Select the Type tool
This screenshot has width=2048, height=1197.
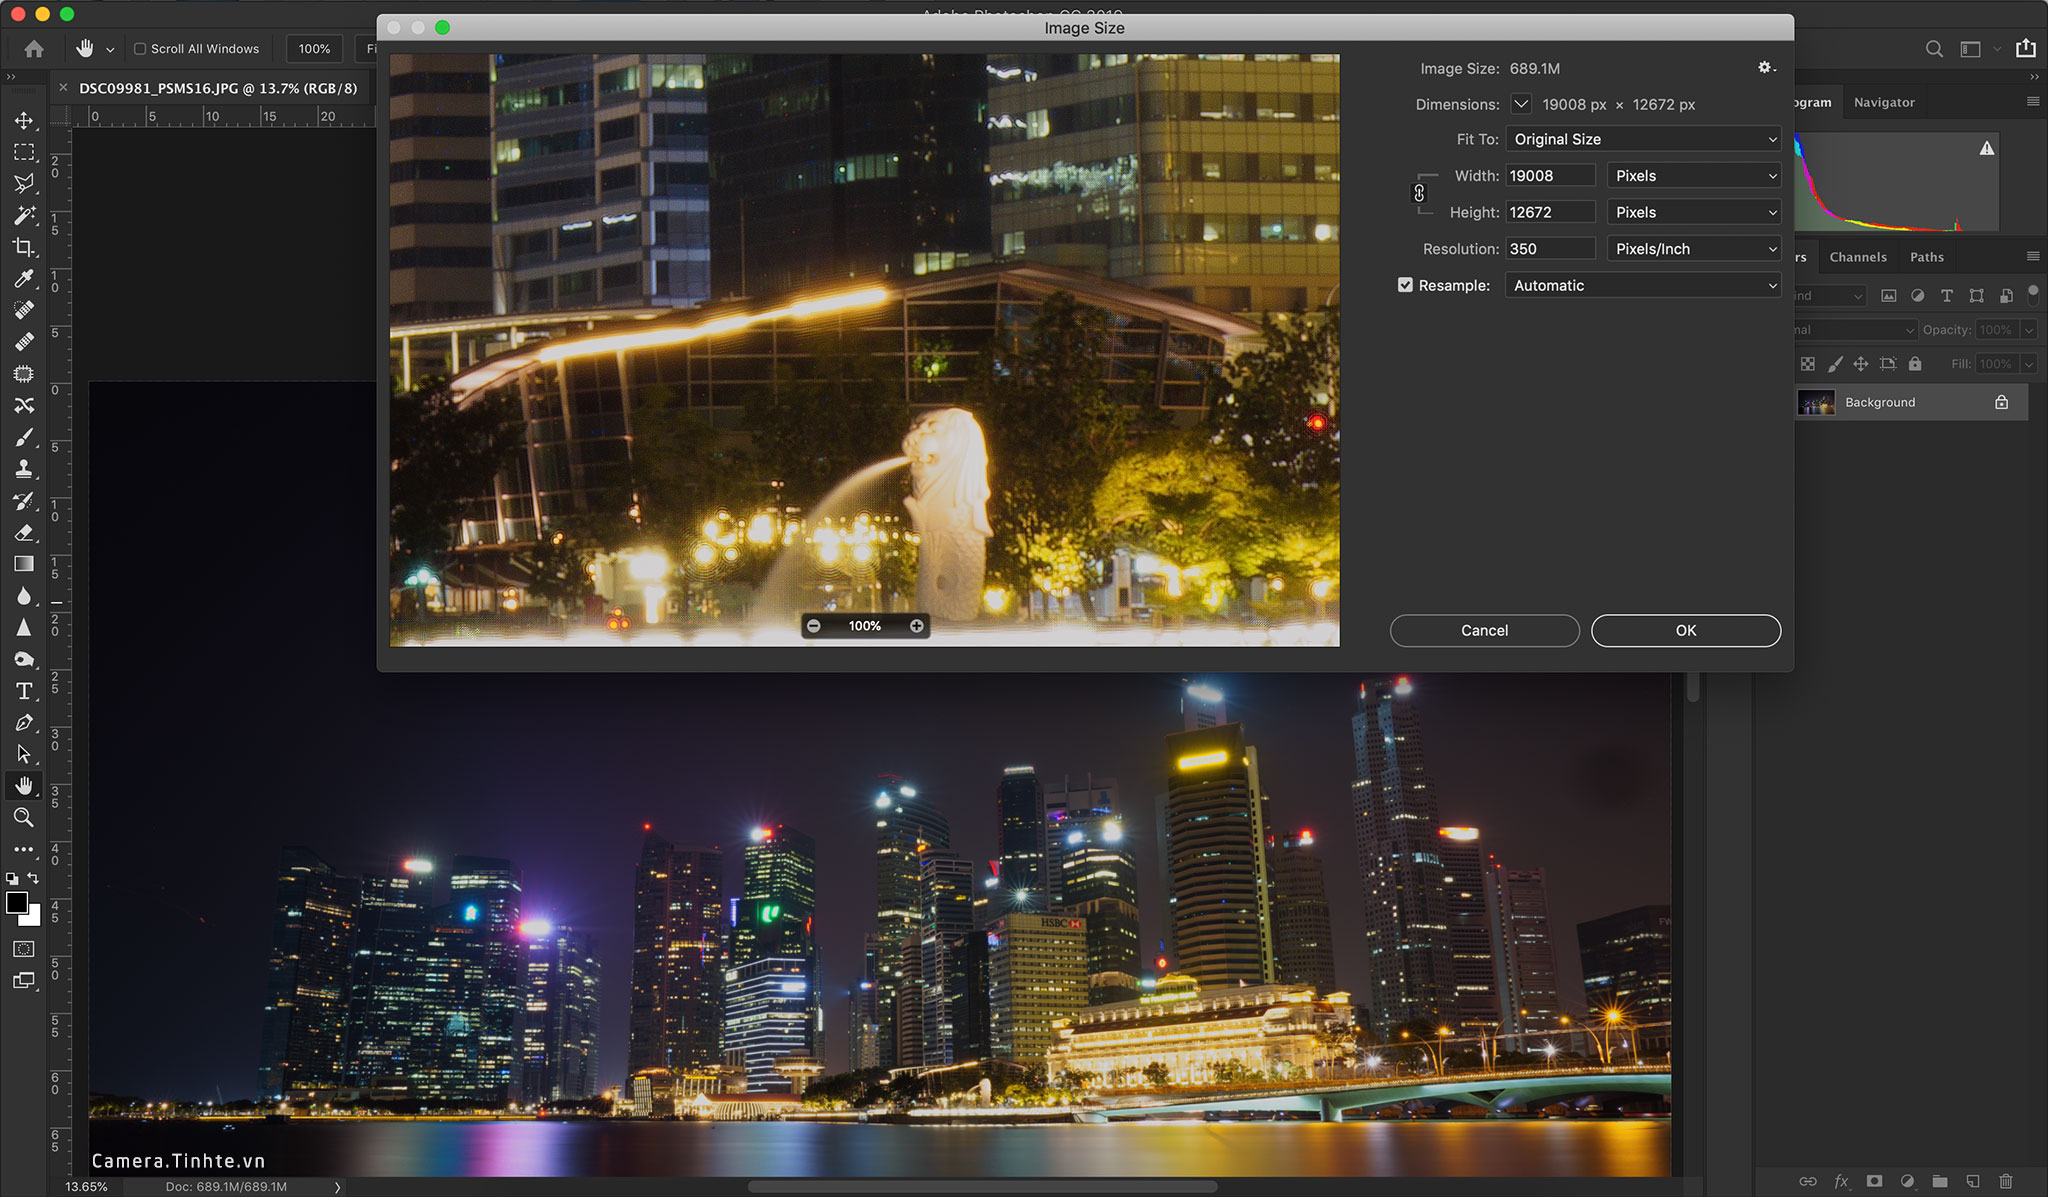click(24, 691)
